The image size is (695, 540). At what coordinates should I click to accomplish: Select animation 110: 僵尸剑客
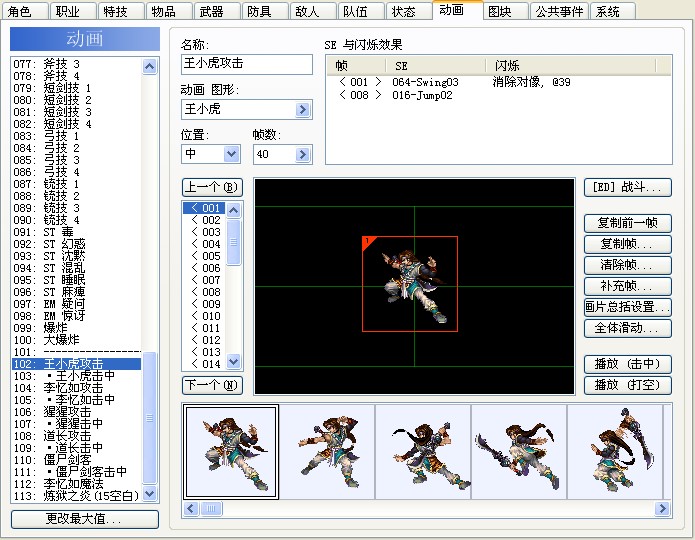click(76, 460)
